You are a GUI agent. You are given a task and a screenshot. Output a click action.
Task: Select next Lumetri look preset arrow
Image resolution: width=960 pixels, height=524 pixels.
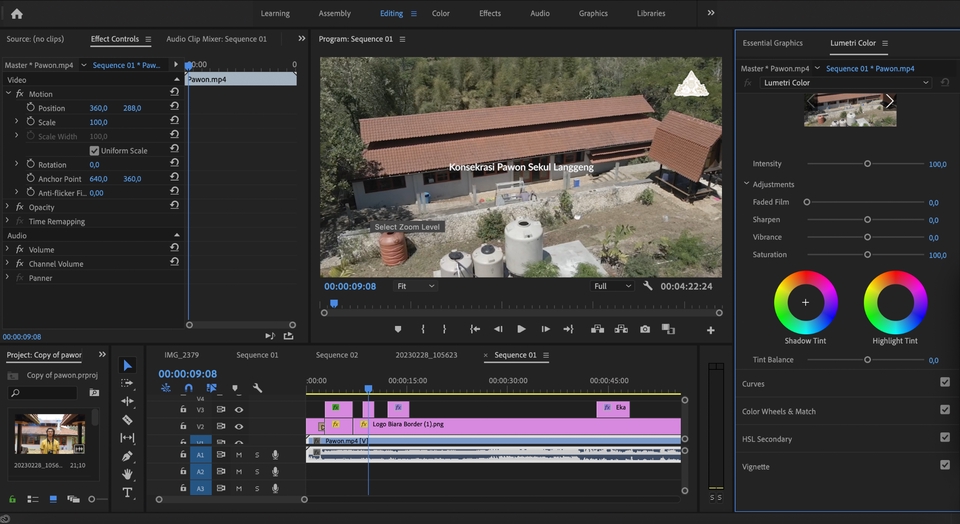pyautogui.click(x=890, y=102)
